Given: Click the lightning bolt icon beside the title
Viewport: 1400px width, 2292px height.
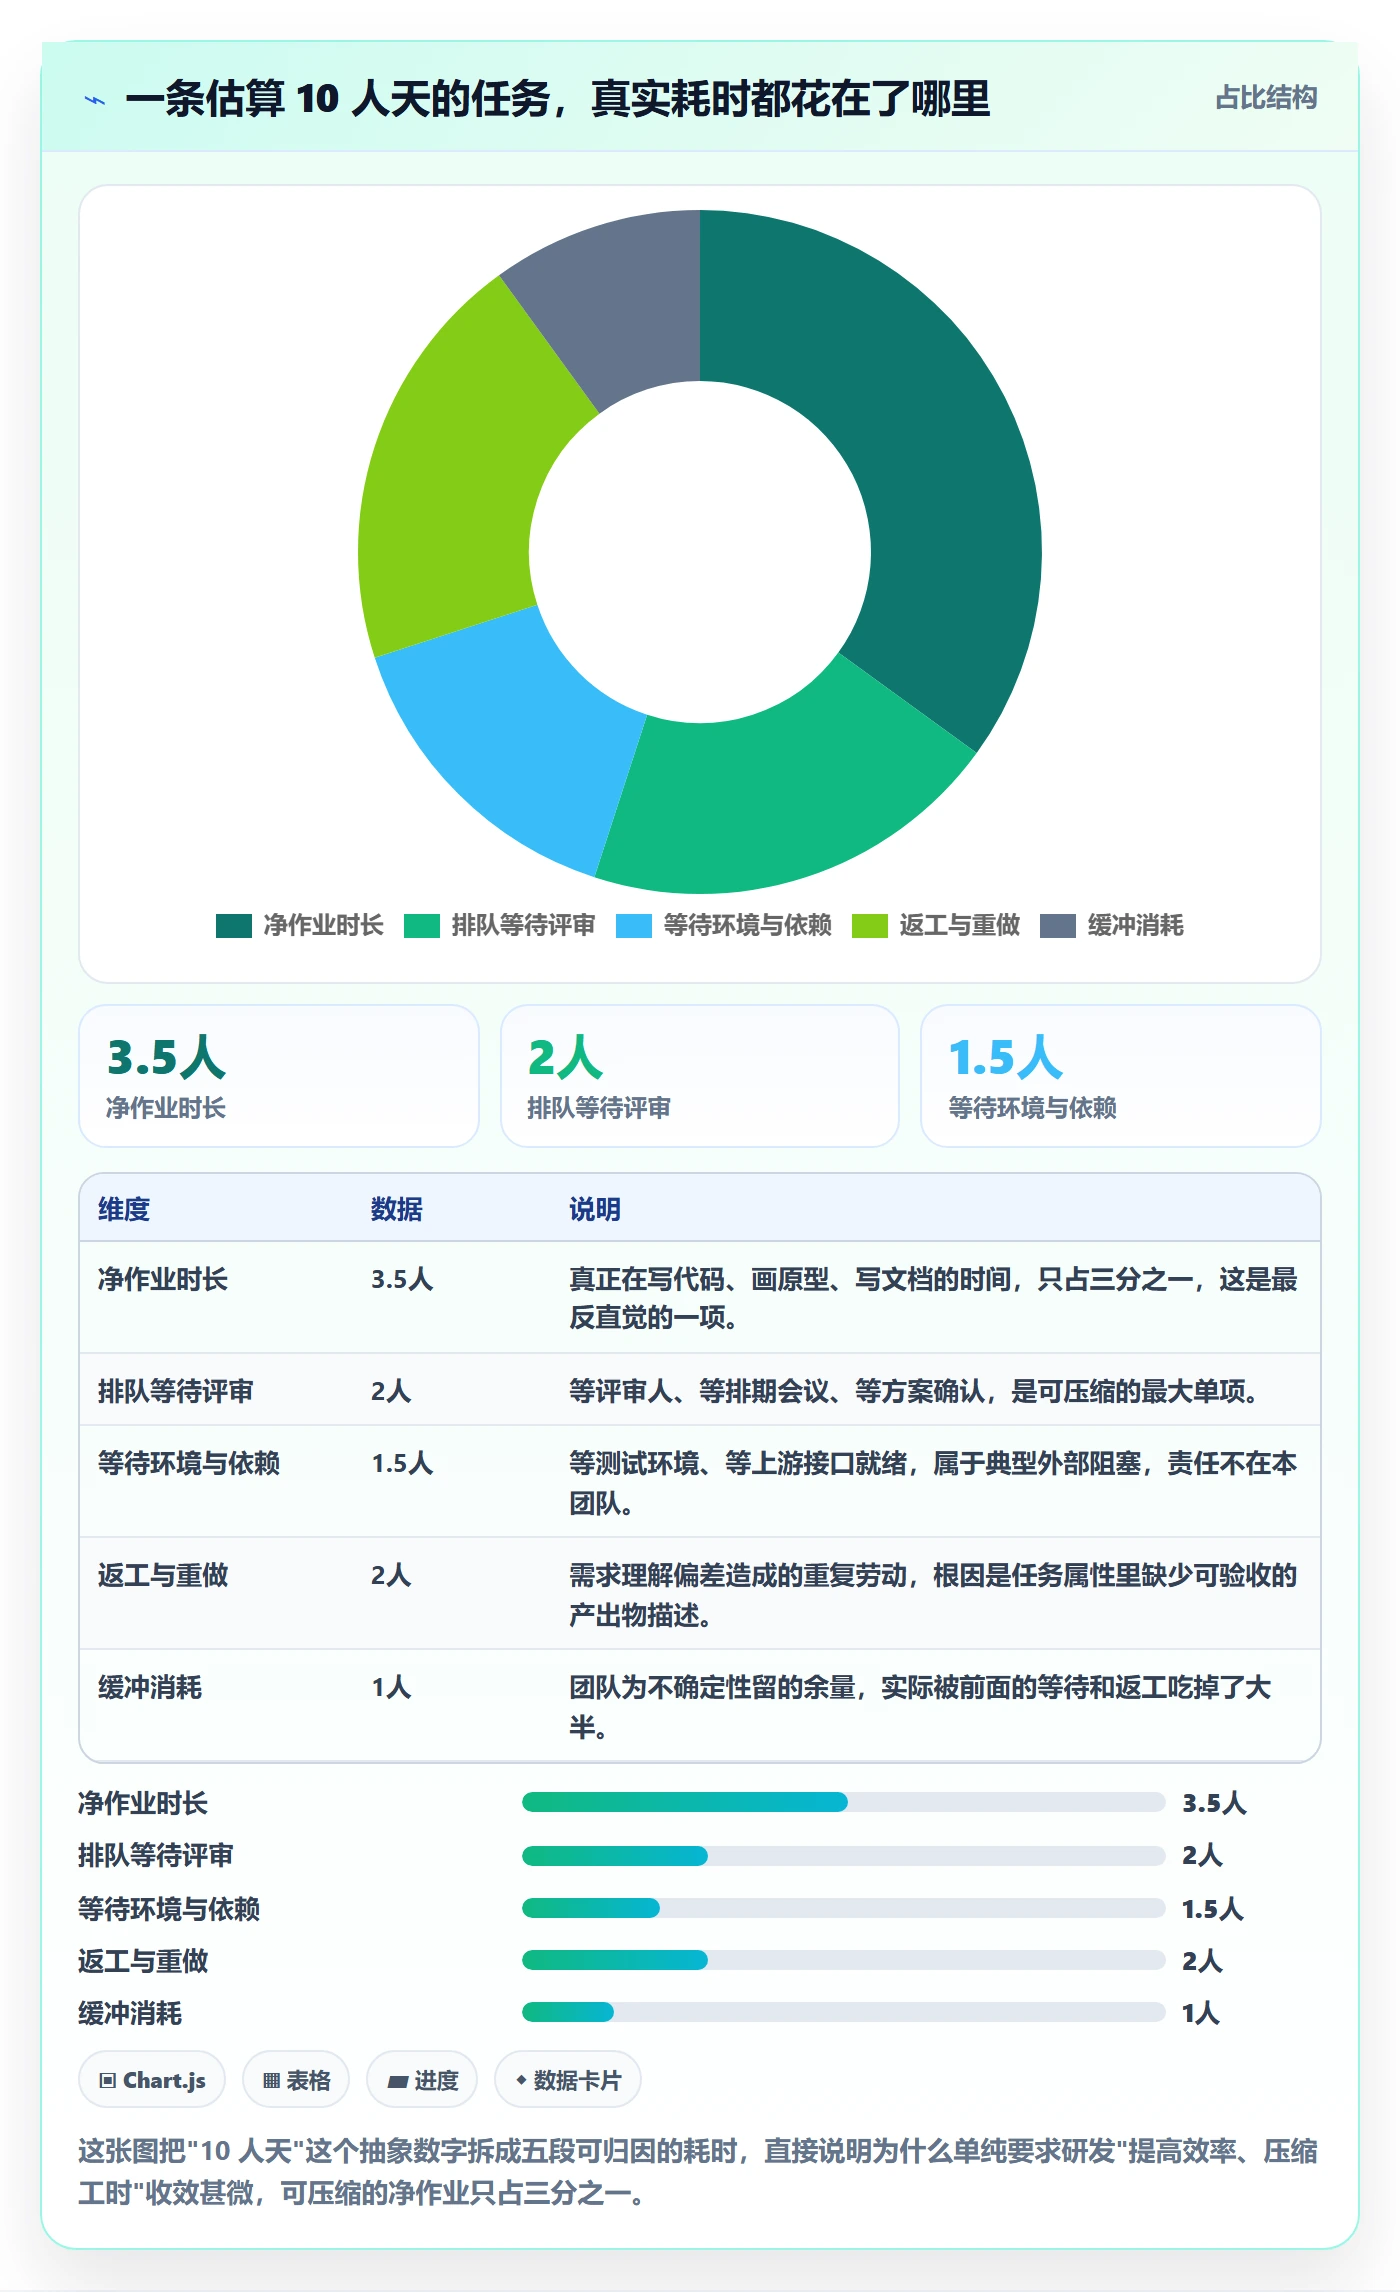Looking at the screenshot, I should (x=95, y=100).
